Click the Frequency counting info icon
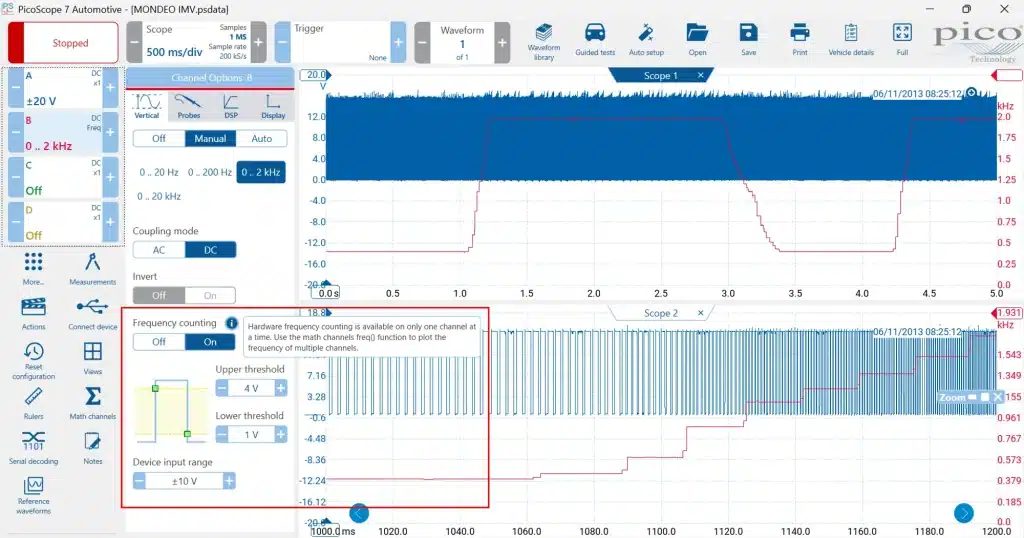 [231, 323]
